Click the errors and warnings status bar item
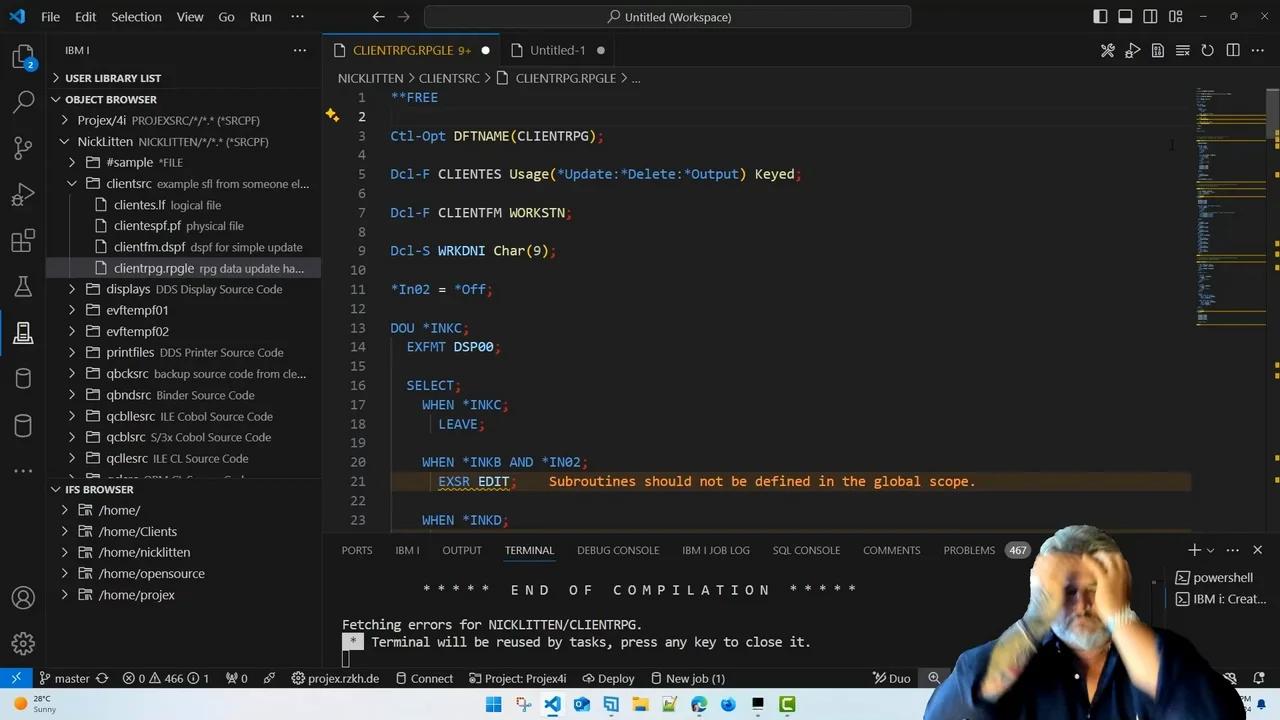Image resolution: width=1280 pixels, height=720 pixels. (166, 678)
